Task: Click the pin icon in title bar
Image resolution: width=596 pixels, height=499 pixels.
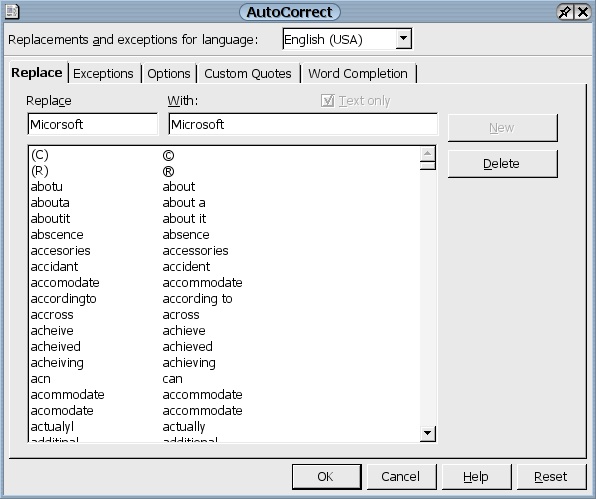Action: (564, 12)
